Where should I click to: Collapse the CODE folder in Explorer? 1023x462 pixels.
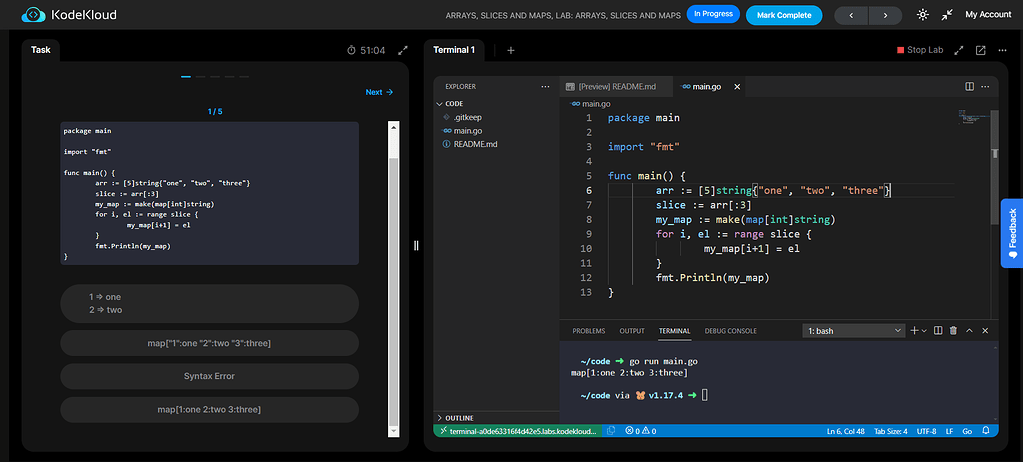tap(453, 103)
